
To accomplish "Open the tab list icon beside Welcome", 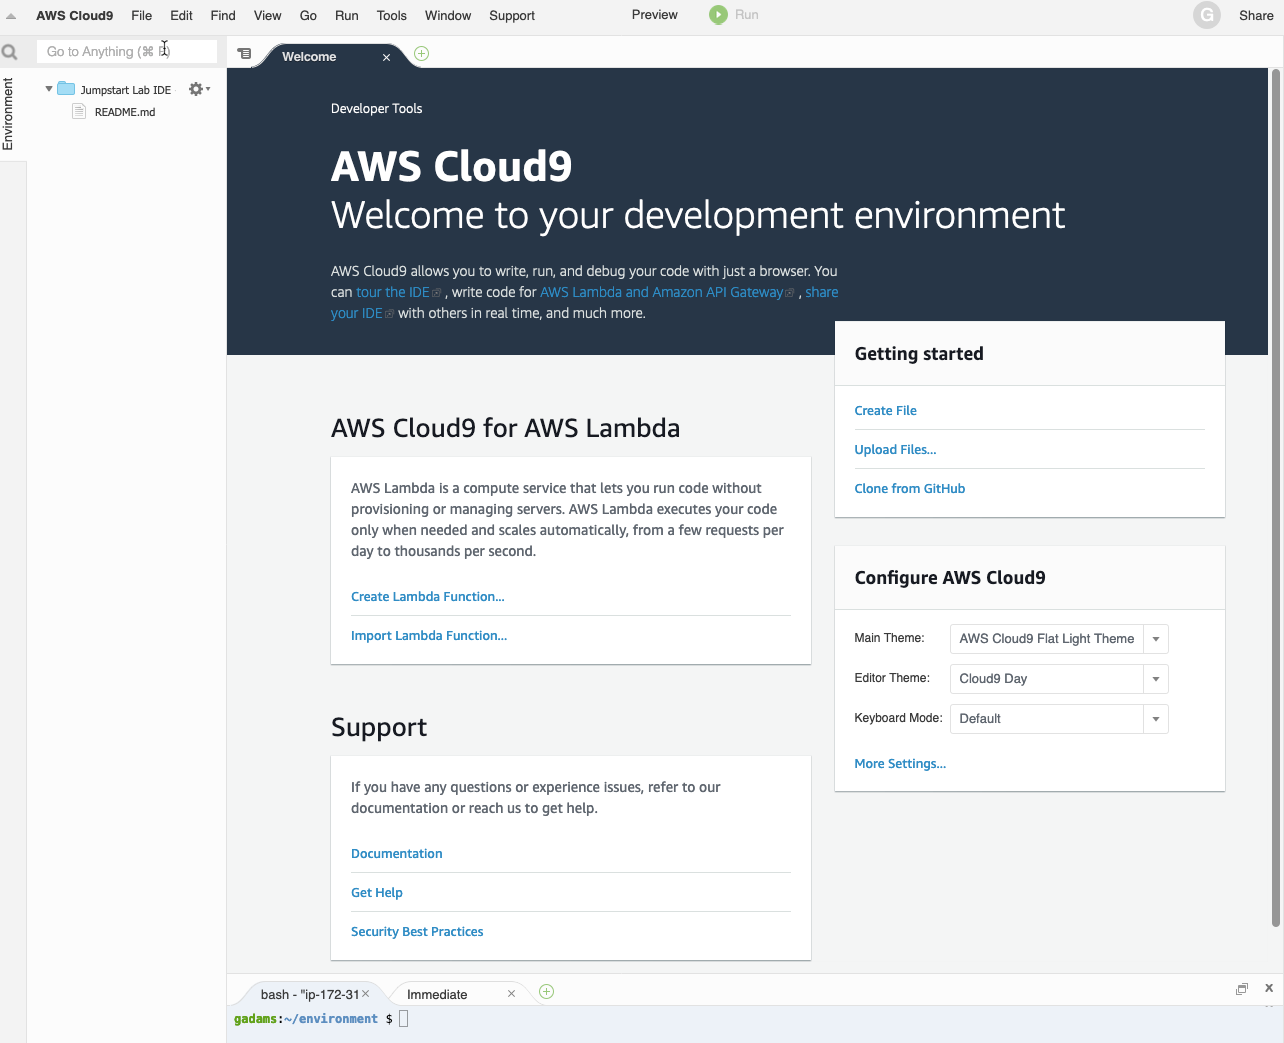I will coord(244,54).
